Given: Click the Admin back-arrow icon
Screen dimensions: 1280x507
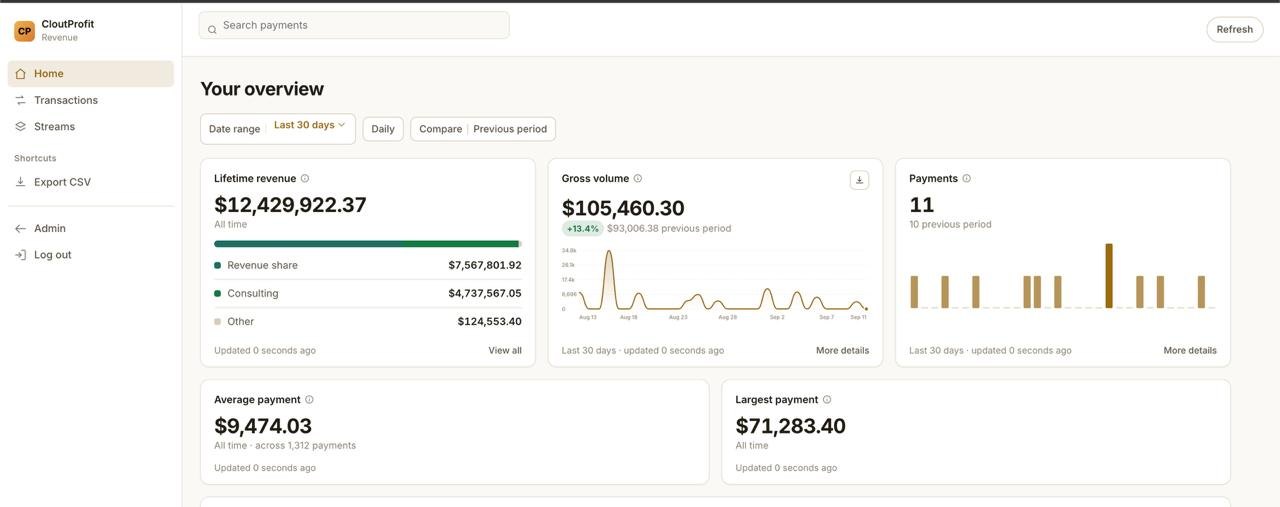Looking at the screenshot, I should coord(21,228).
